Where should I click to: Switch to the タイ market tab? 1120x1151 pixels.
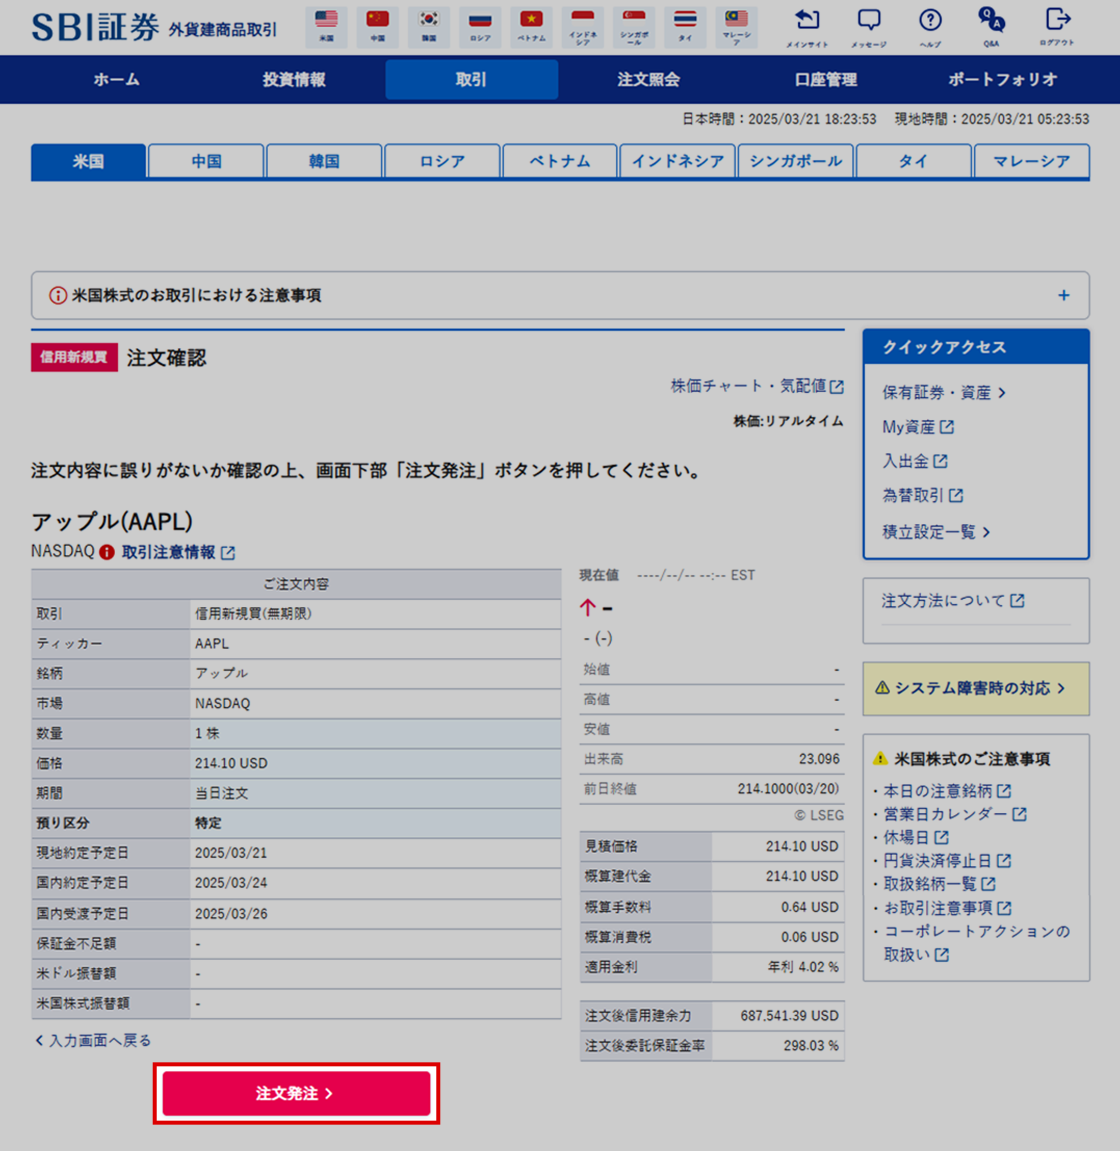point(914,161)
